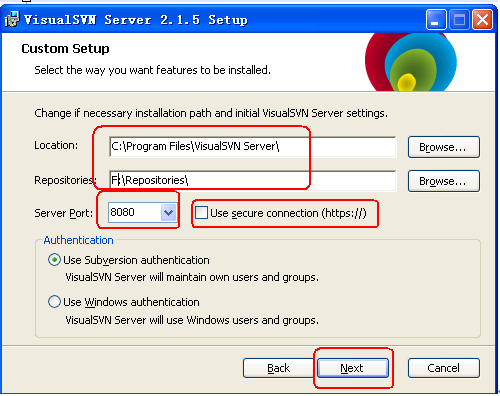
Task: Go to the Next setup step
Action: [353, 368]
